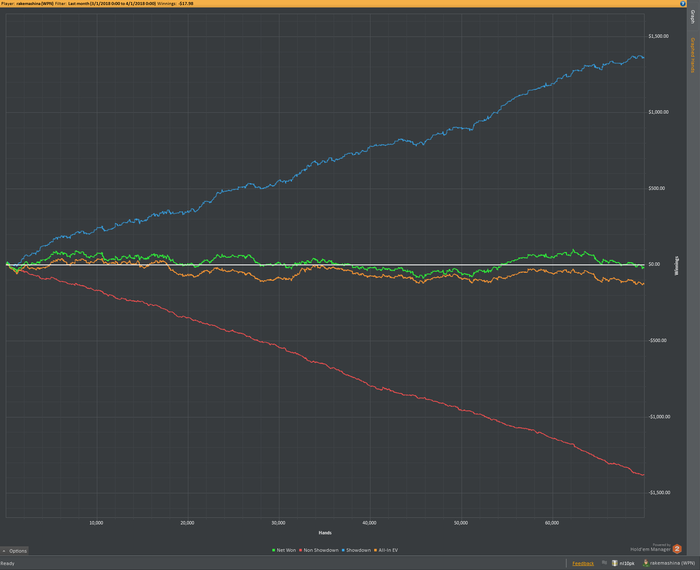The width and height of the screenshot is (700, 570).
Task: Click the 60,000 hands axis label
Action: point(552,523)
